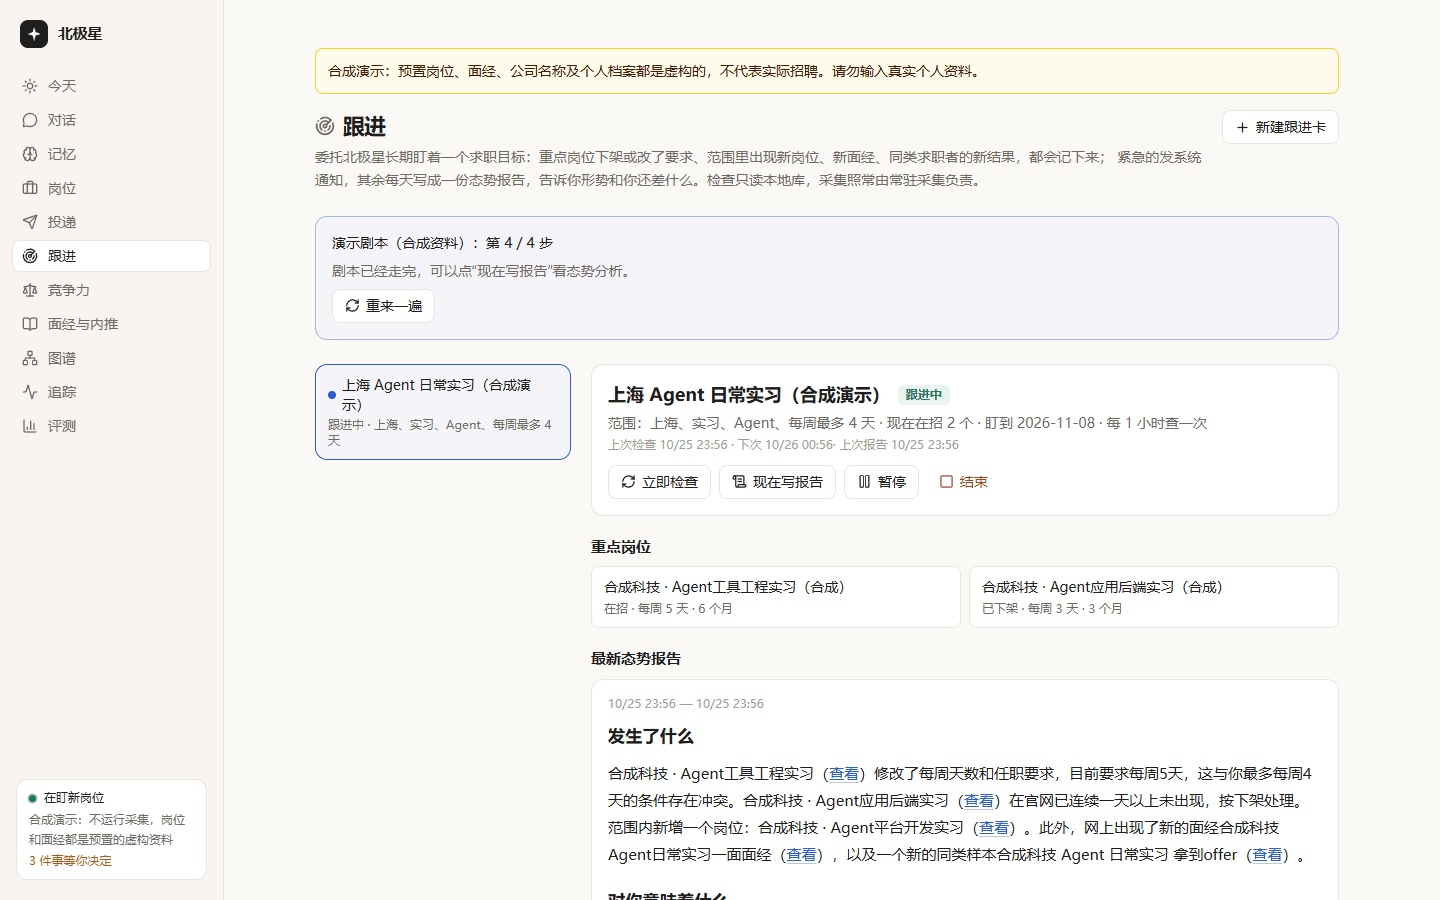The height and width of the screenshot is (900, 1440).
Task: Open the 今天 page label
Action: coord(62,86)
